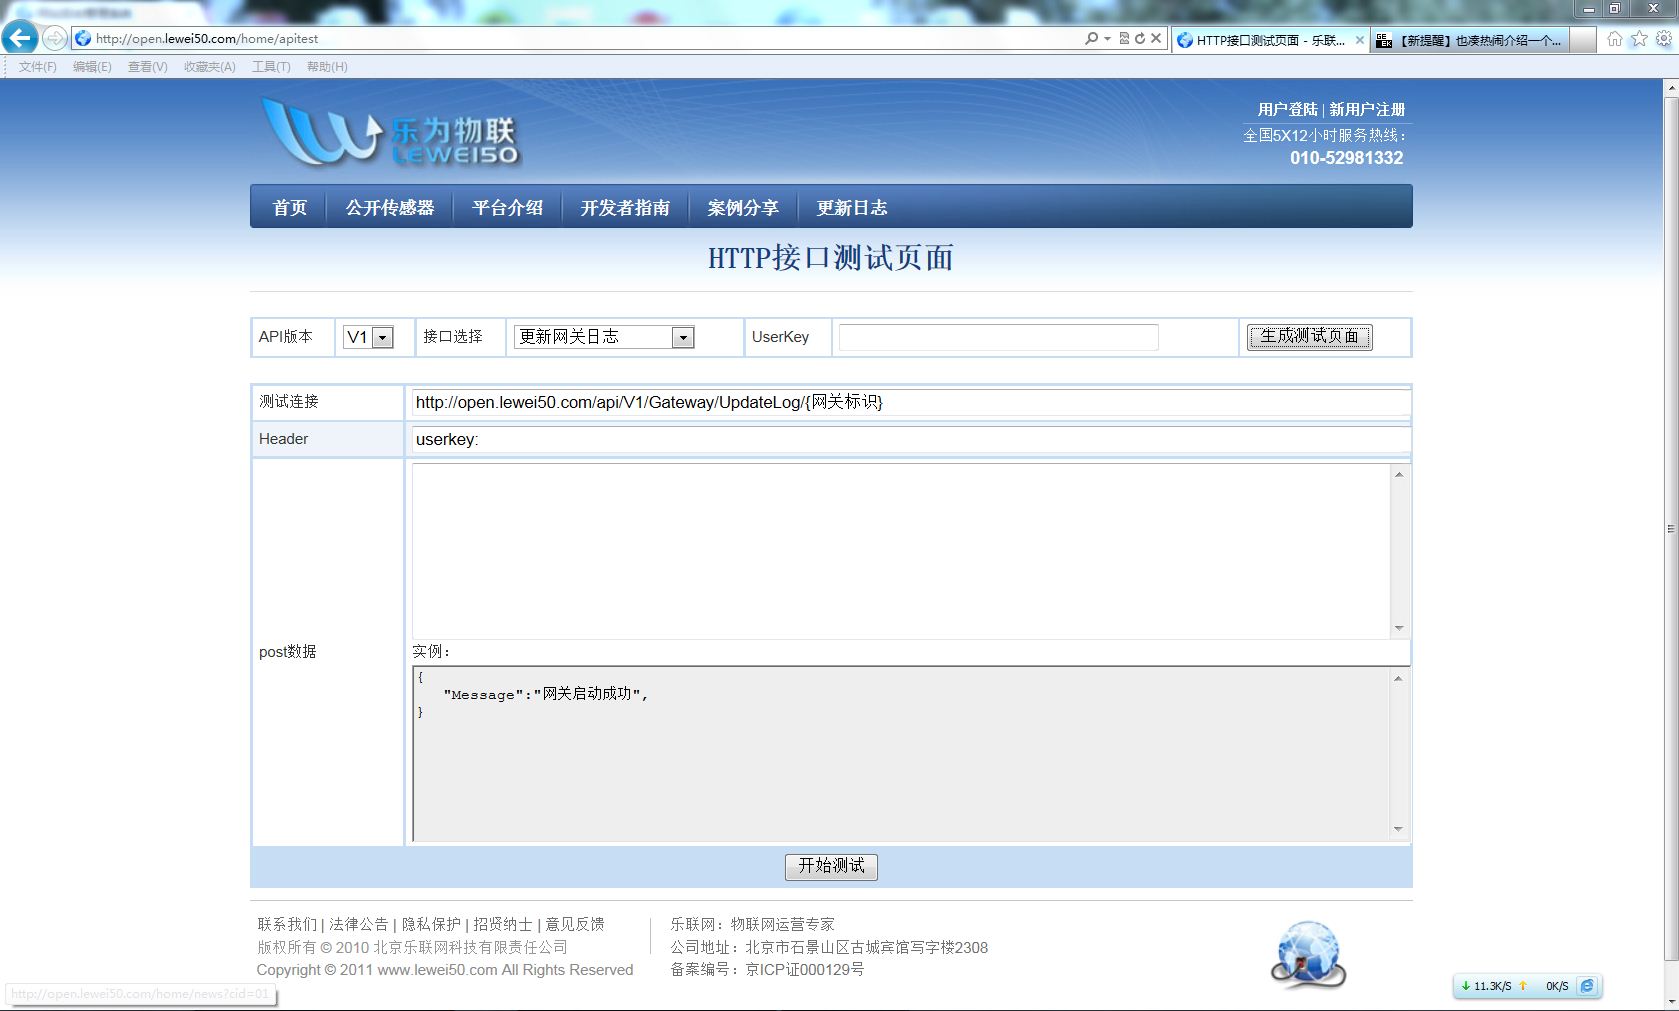Click into the UserKey input field
This screenshot has height=1011, width=1679.
click(998, 337)
